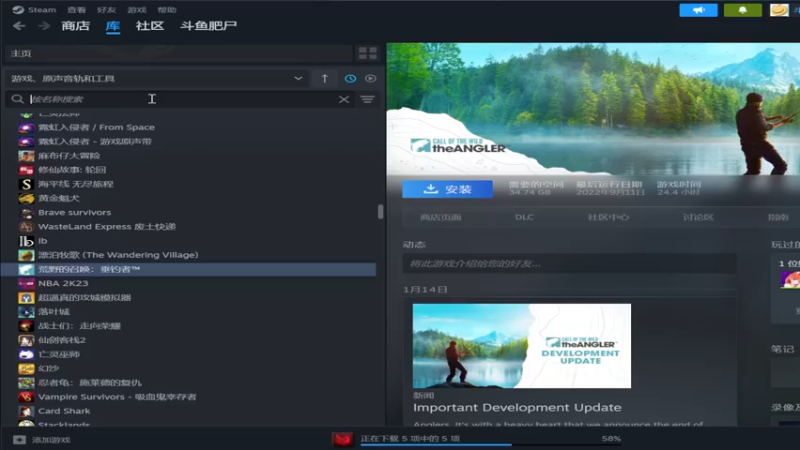Click the blue megaphone announcements button
Viewport: 800px width, 450px height.
click(698, 10)
